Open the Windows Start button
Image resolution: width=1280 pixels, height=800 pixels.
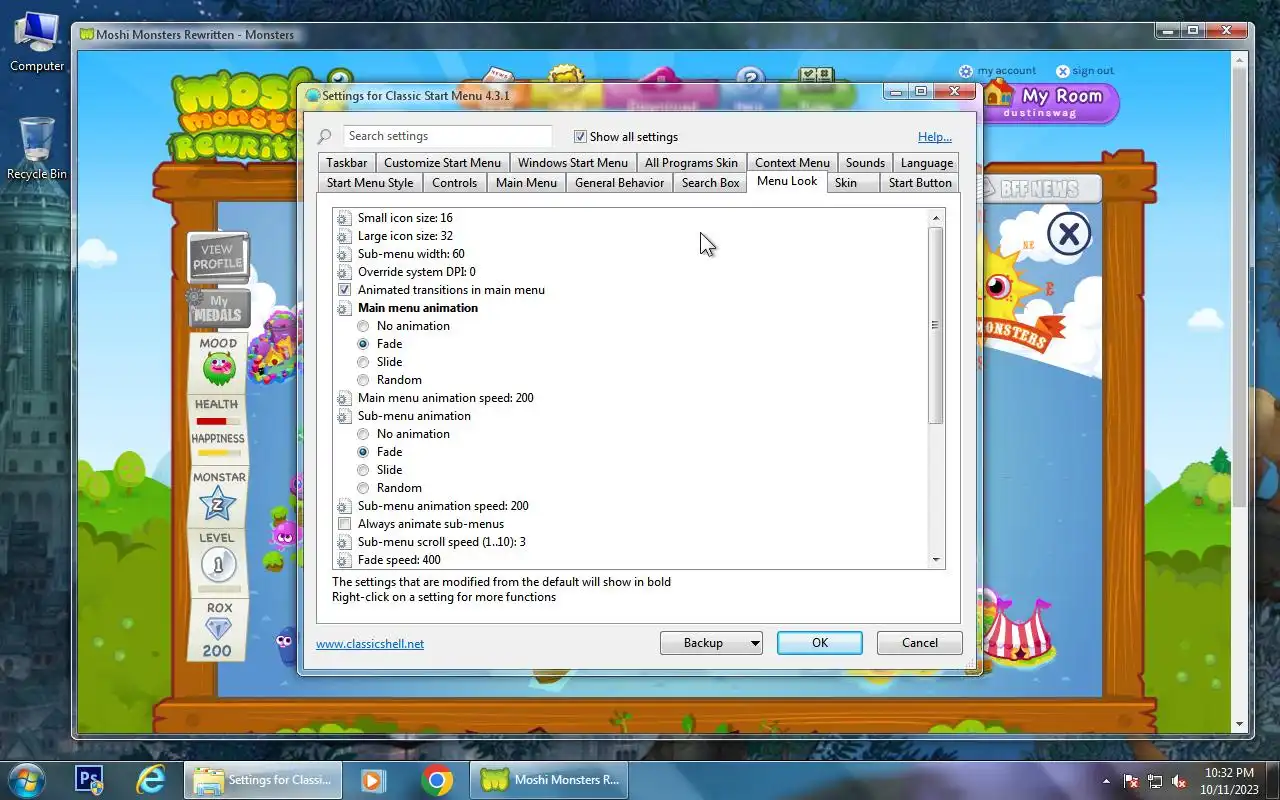(x=25, y=780)
